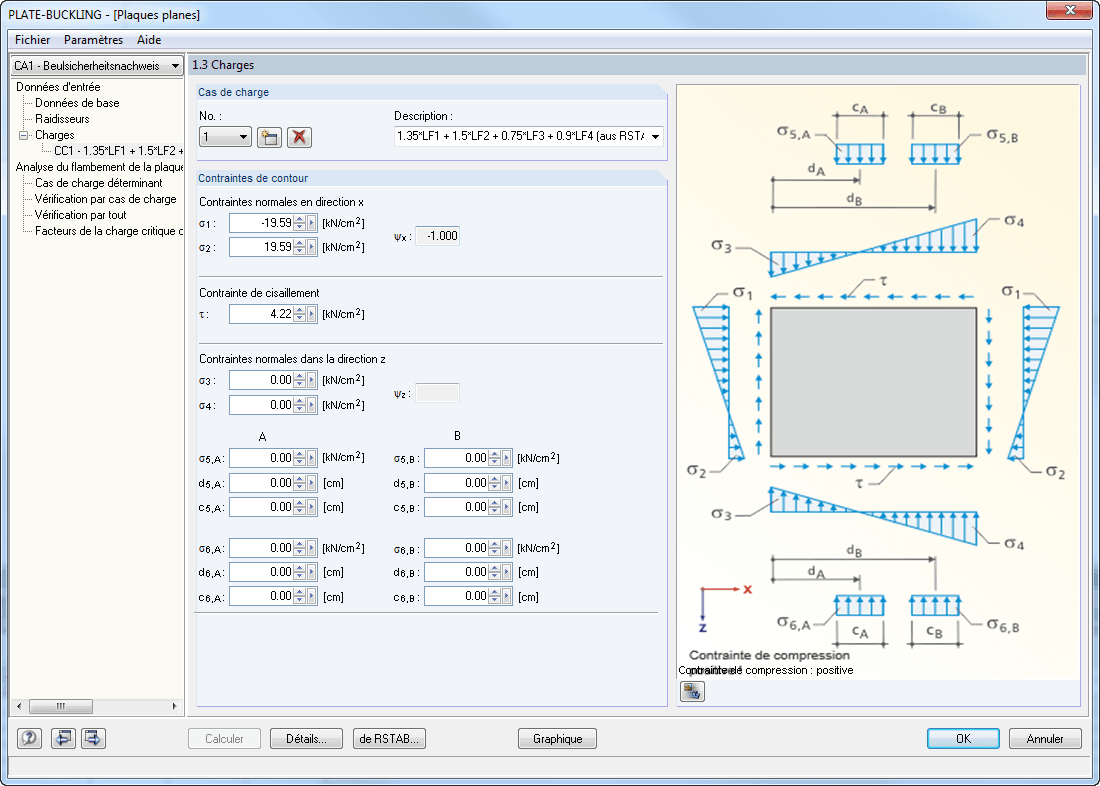Viewport: 1100px width, 786px height.
Task: Click the σ2 input field
Action: pyautogui.click(x=262, y=247)
